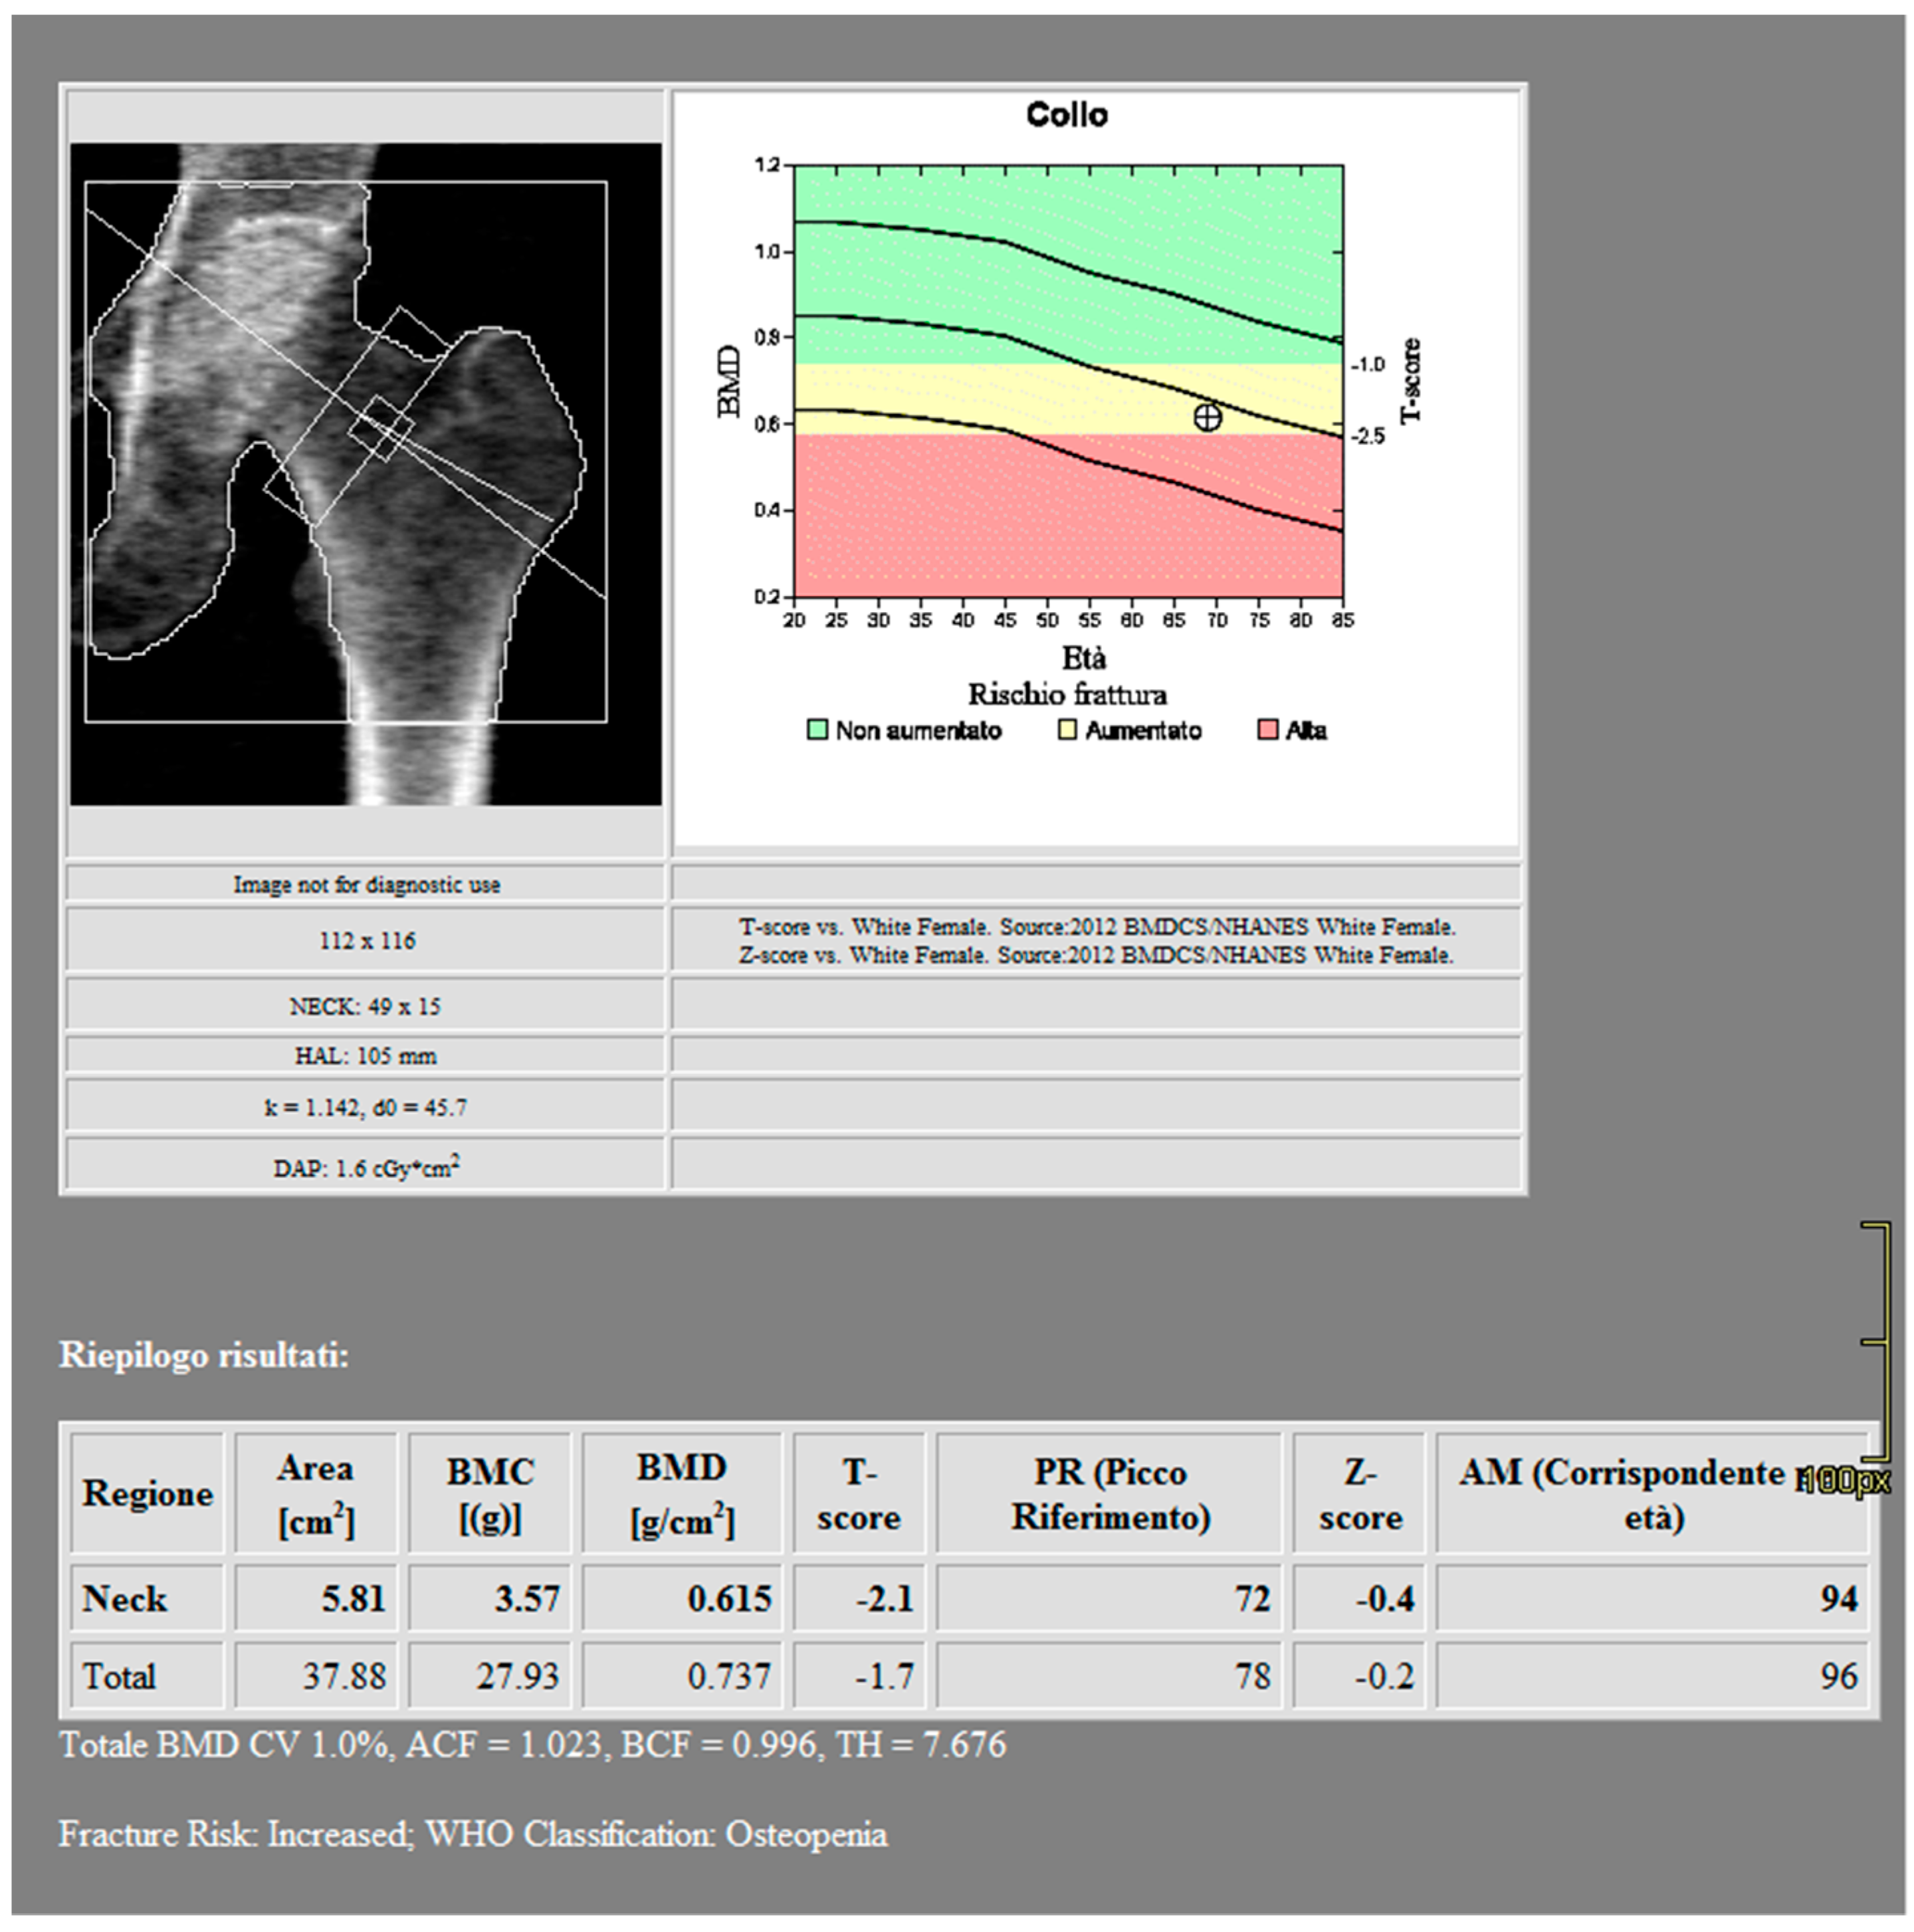Click the Neck T-score value -2.1

[884, 1598]
